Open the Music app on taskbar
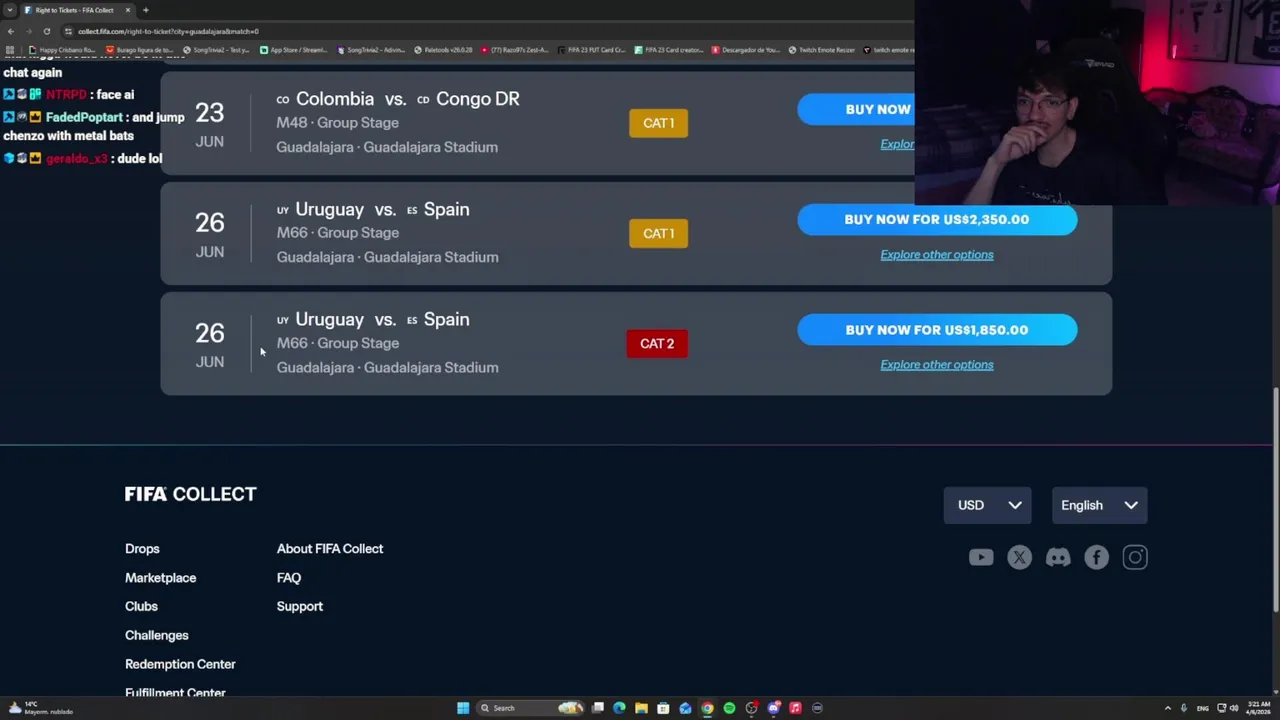This screenshot has width=1280, height=720. click(x=795, y=708)
